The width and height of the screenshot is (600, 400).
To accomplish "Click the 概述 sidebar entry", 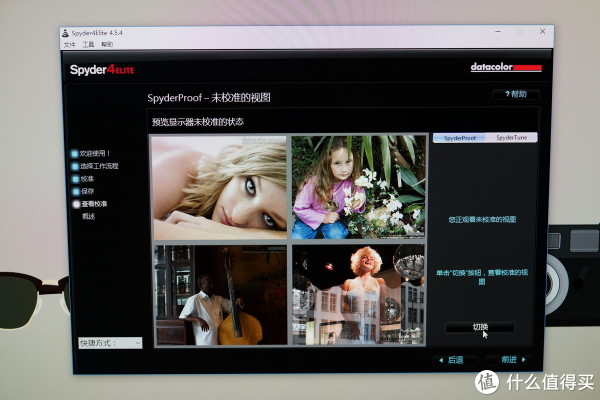I will click(x=88, y=216).
